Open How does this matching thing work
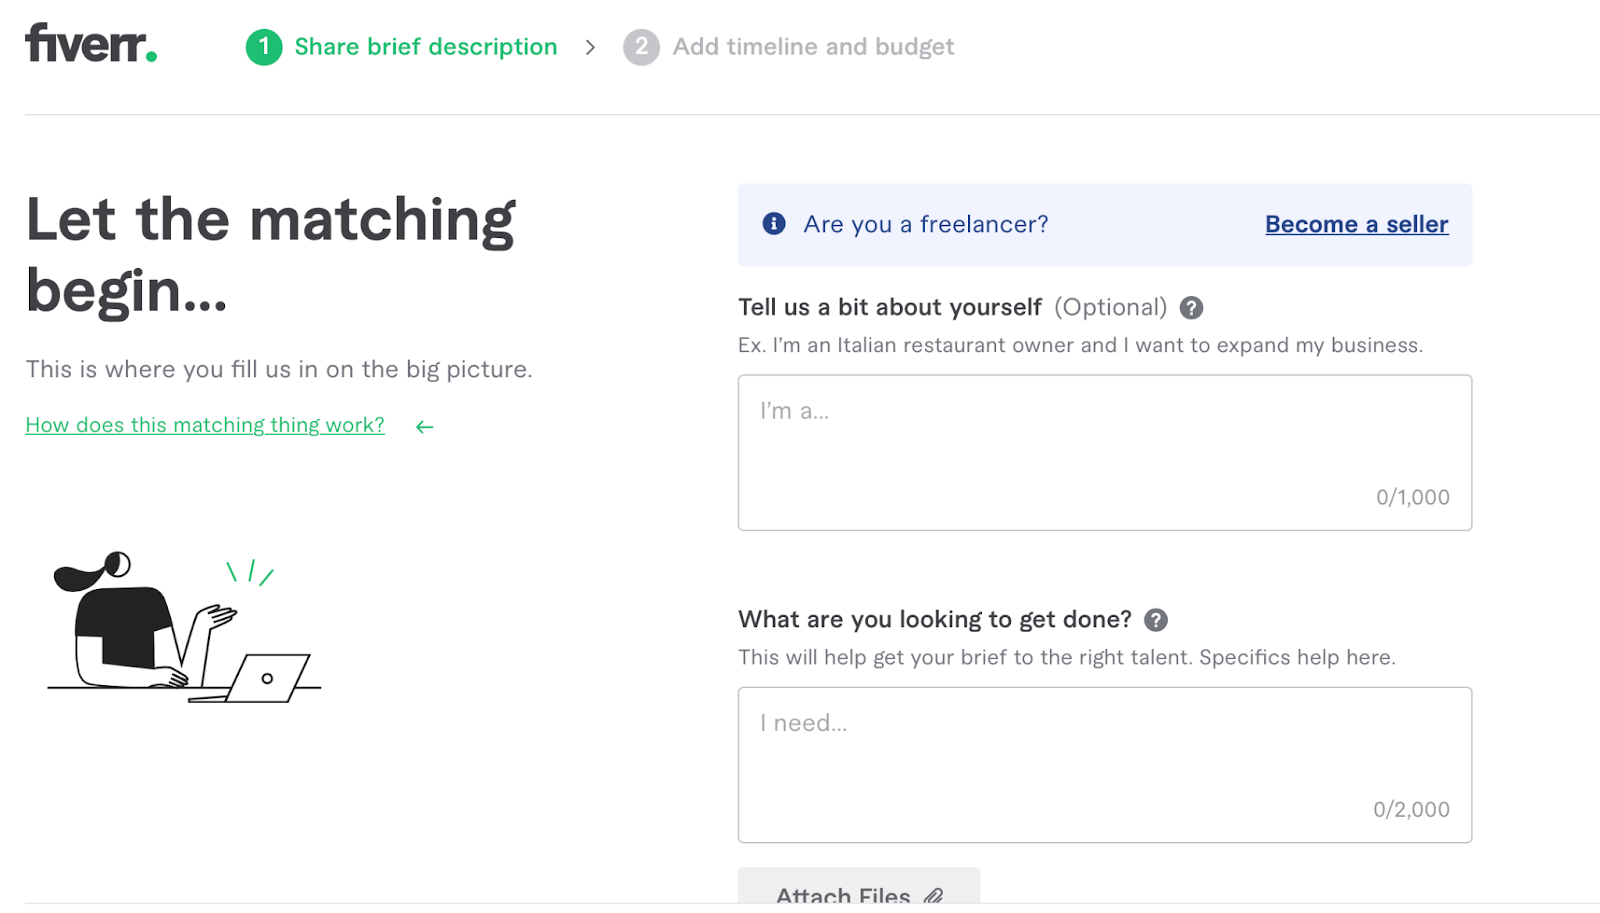 tap(205, 425)
